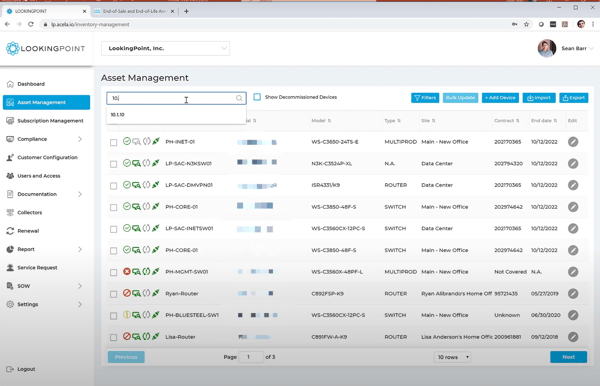Click the Export button
600x386 pixels.
[574, 98]
